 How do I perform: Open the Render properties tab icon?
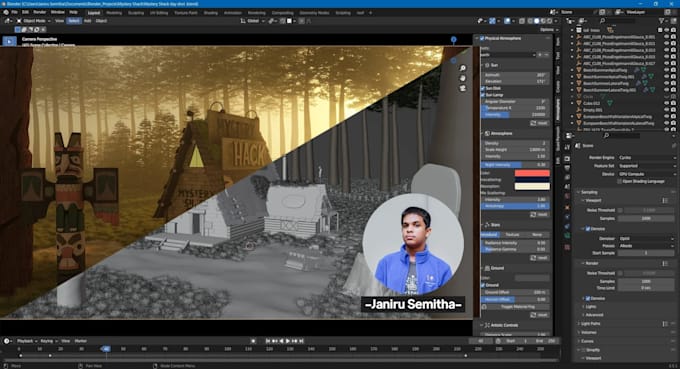tap(567, 159)
